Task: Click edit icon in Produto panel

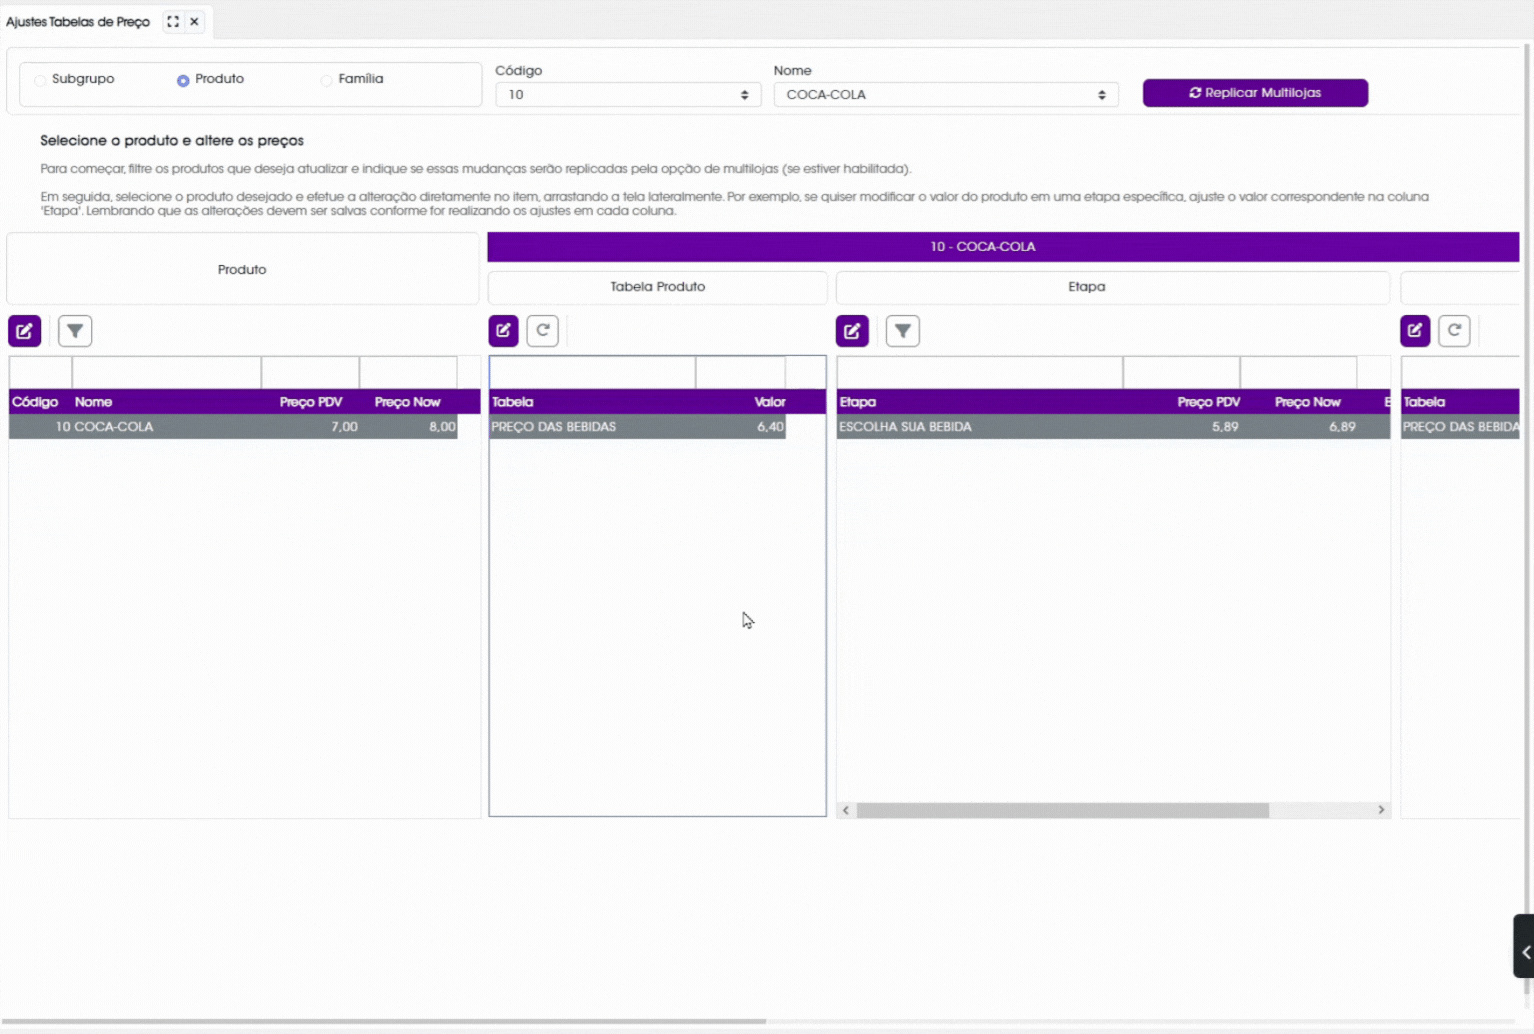Action: tap(25, 331)
